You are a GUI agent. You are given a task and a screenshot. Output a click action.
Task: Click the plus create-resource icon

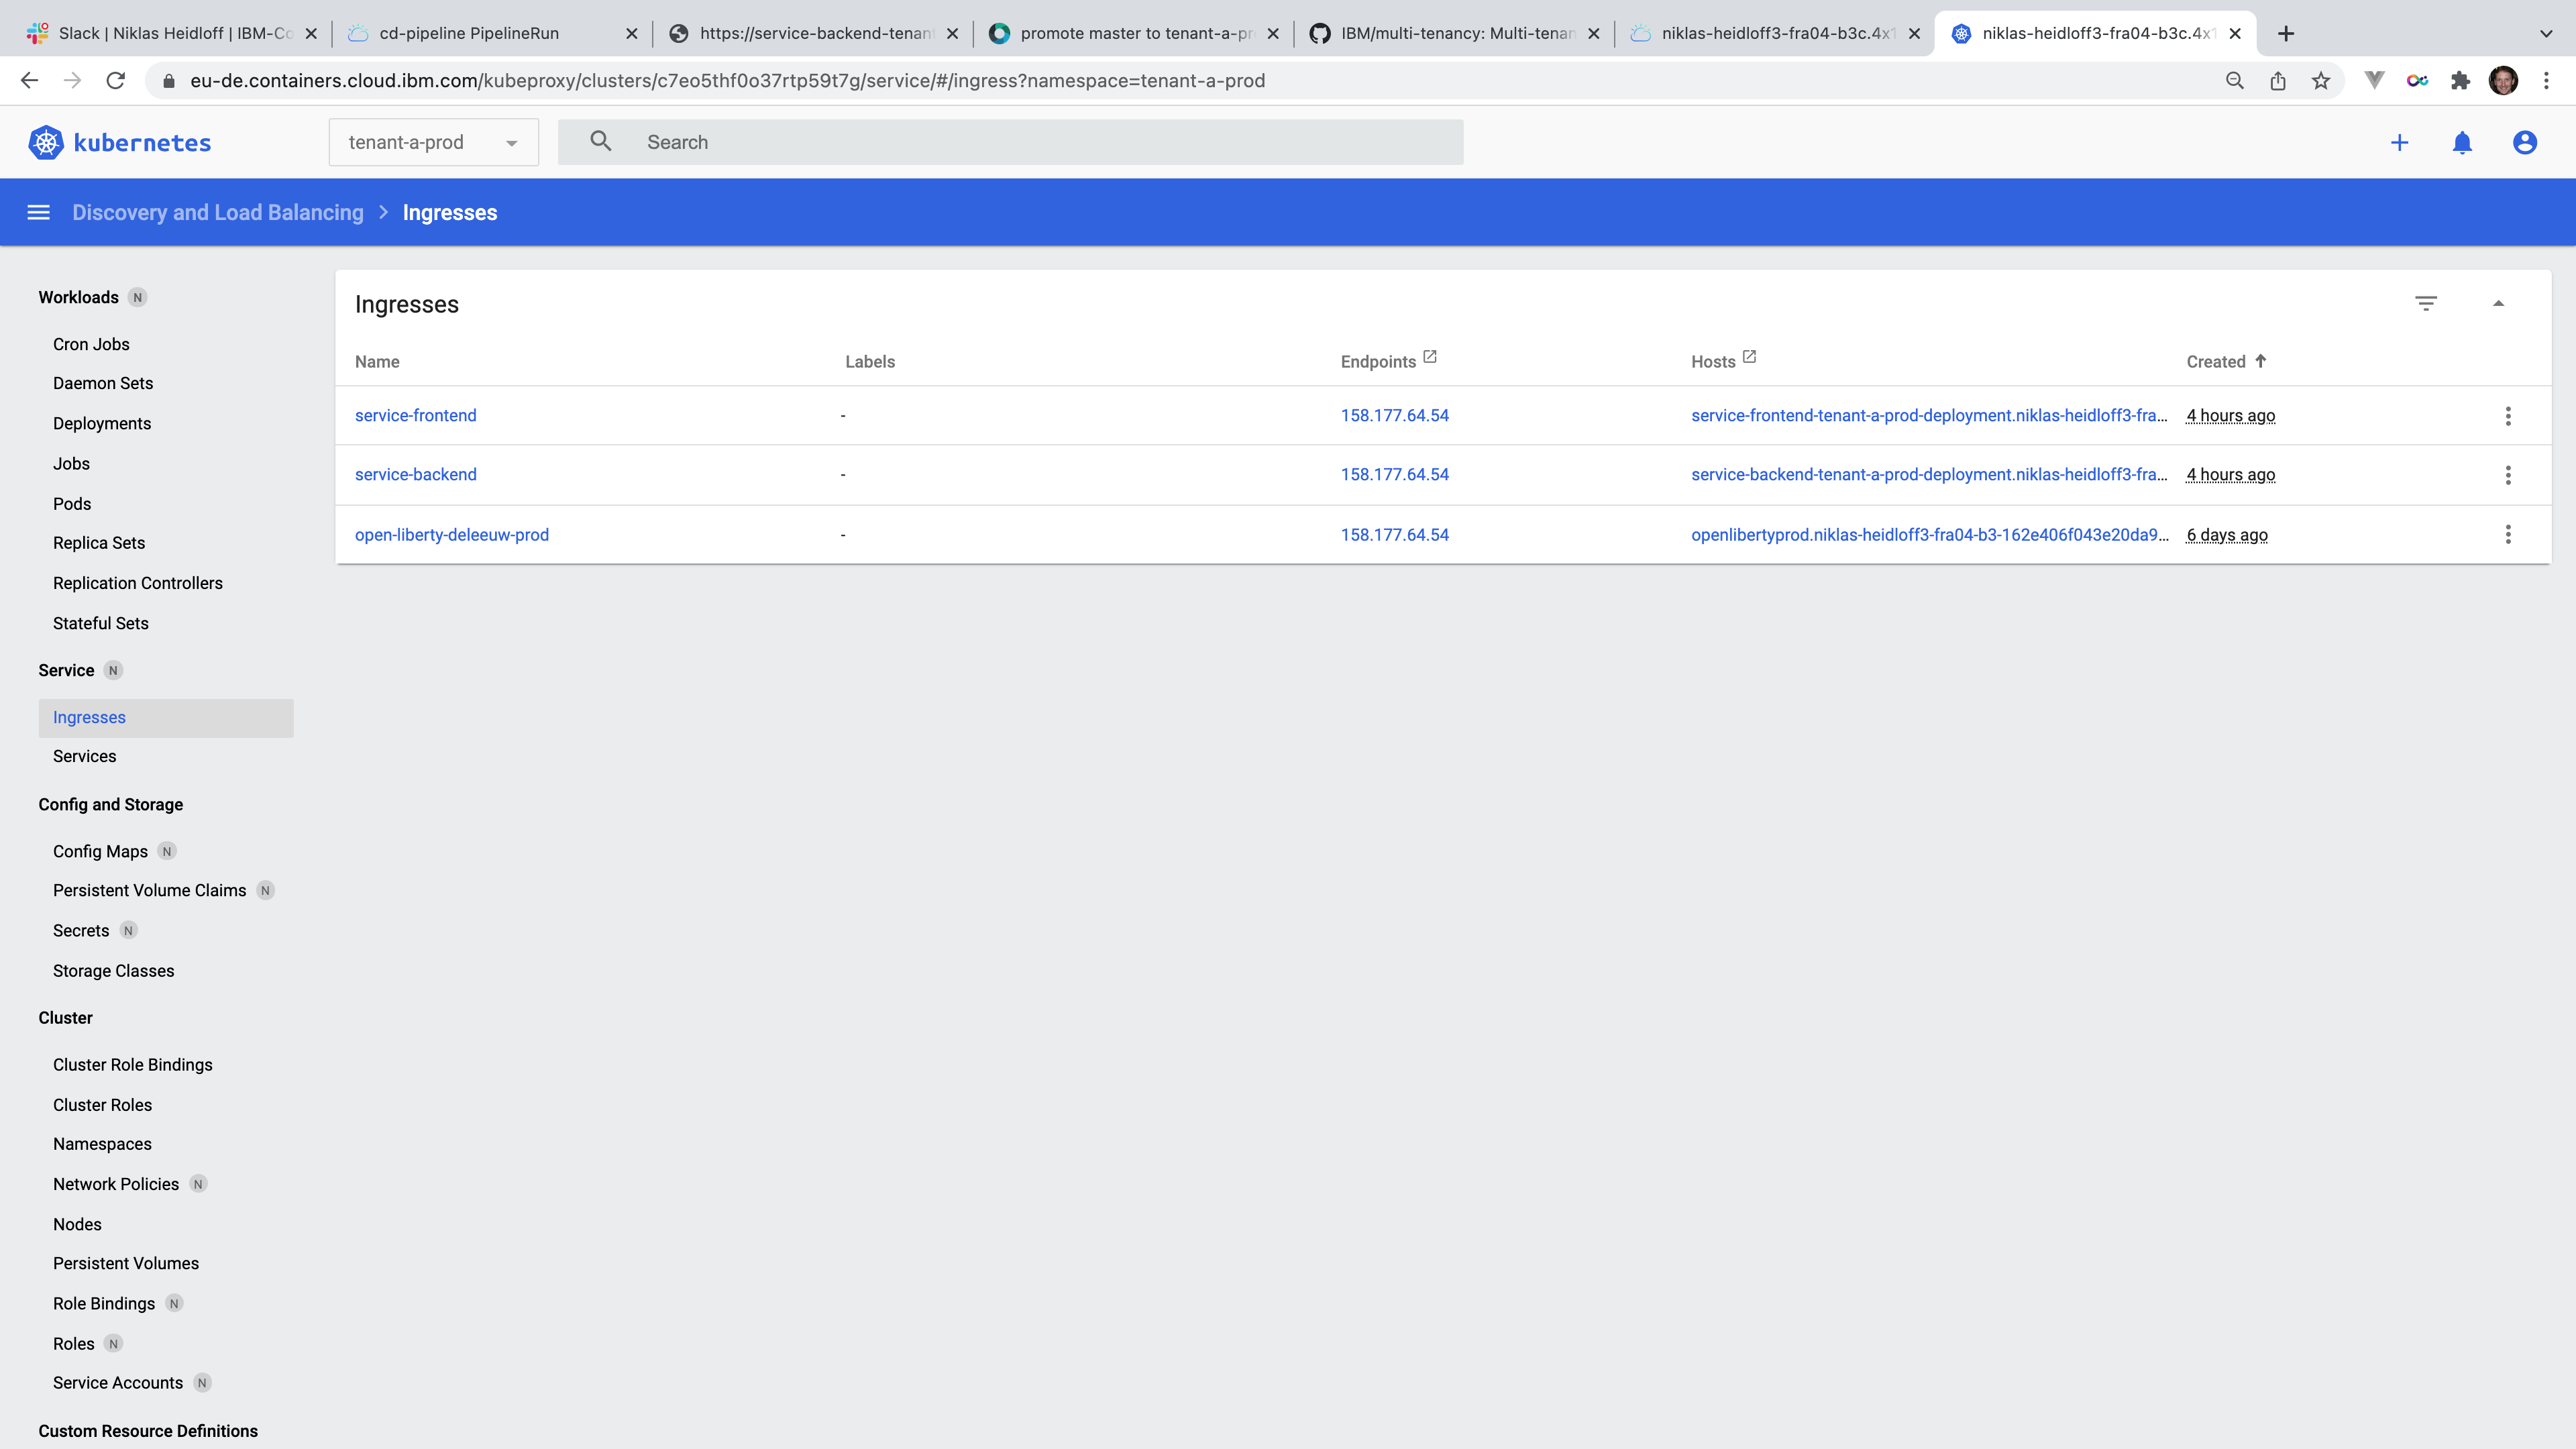pyautogui.click(x=2399, y=142)
